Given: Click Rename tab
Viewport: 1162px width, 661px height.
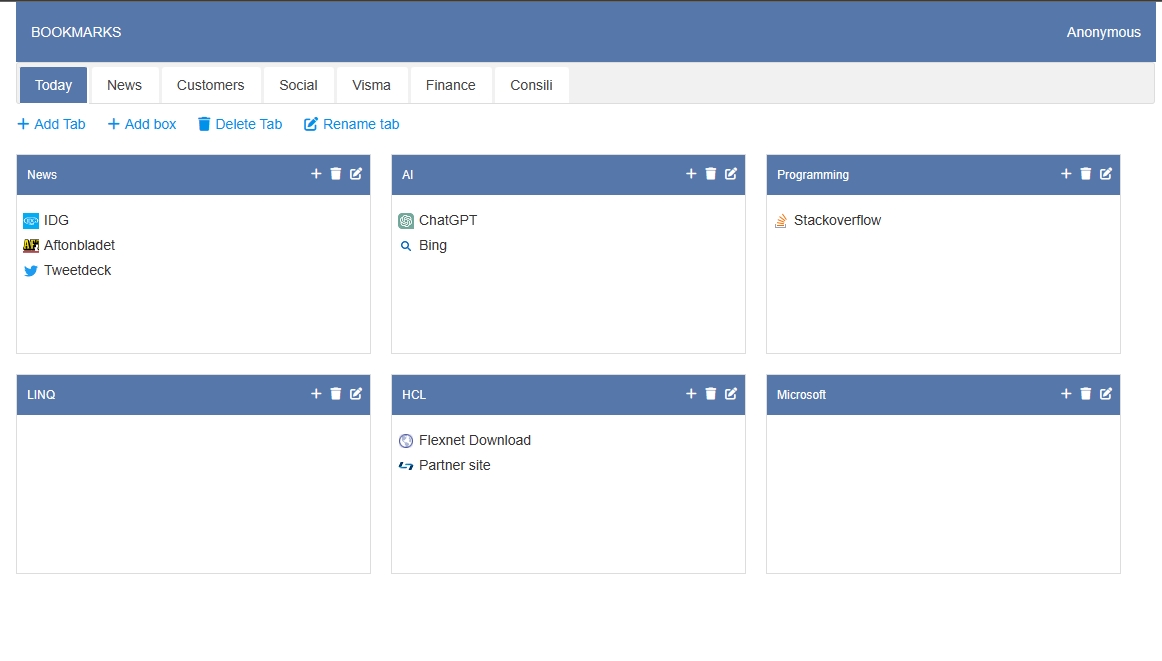Looking at the screenshot, I should pyautogui.click(x=352, y=124).
